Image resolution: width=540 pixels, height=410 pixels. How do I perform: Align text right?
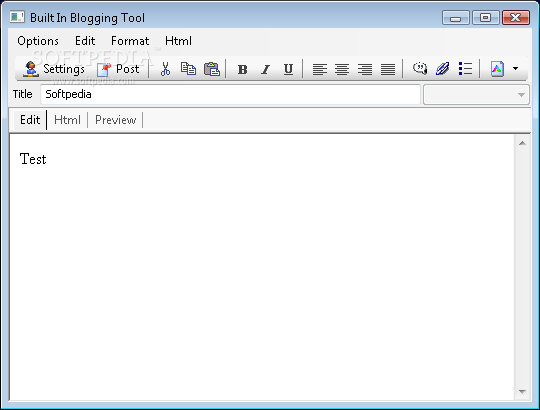[x=365, y=69]
